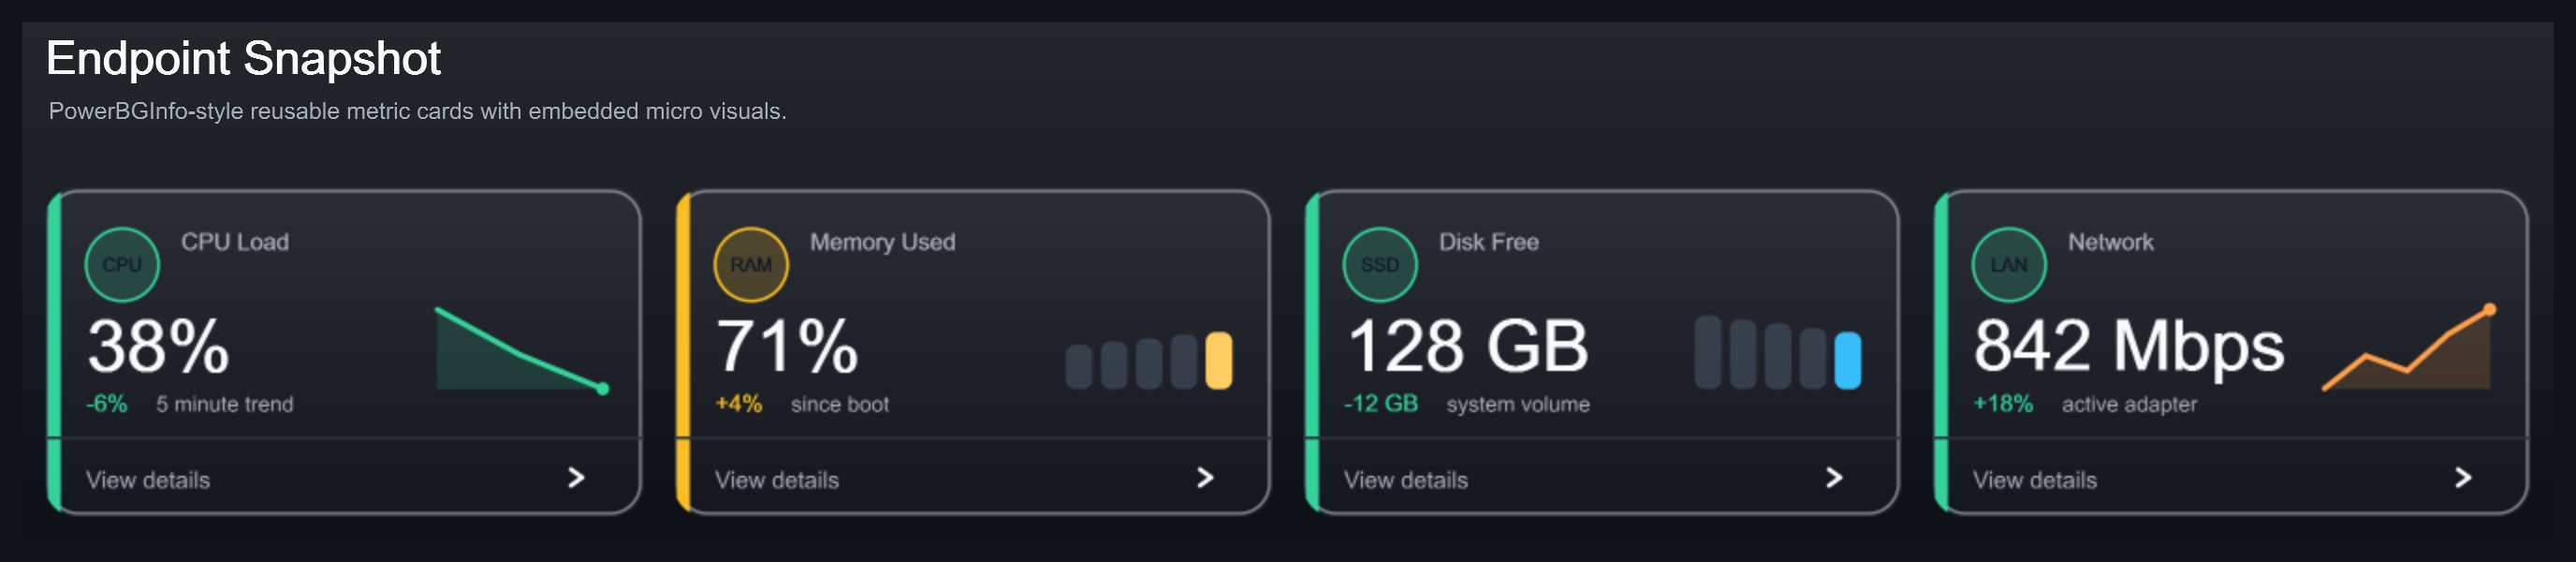Click the CPU Load downward trend sparkline

pos(523,349)
